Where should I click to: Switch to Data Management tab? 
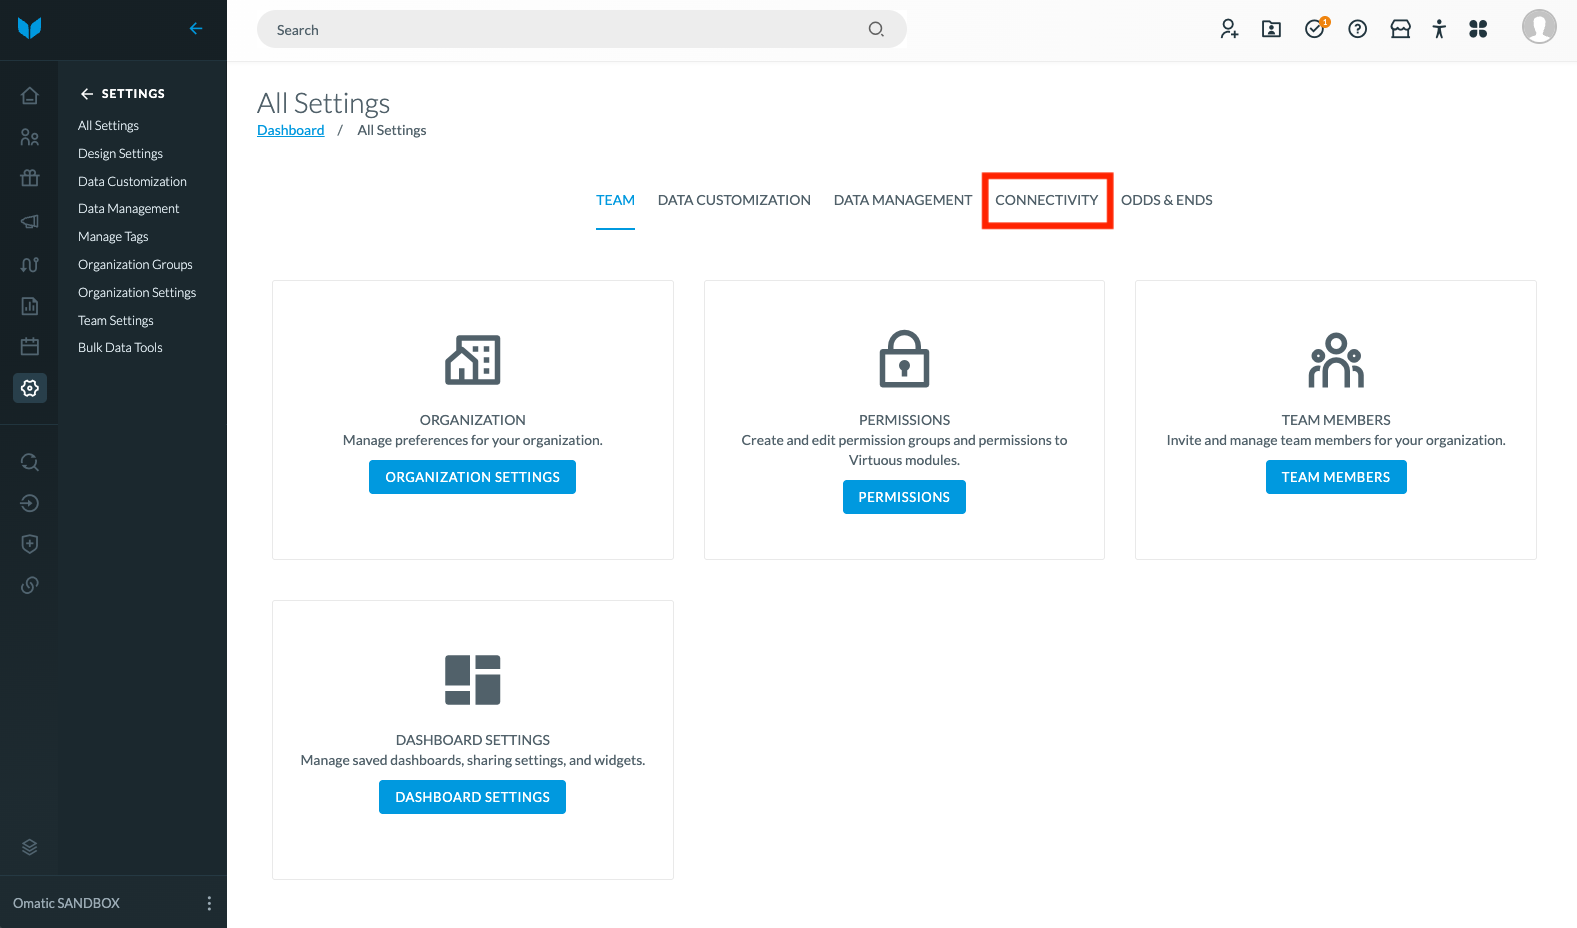[903, 200]
